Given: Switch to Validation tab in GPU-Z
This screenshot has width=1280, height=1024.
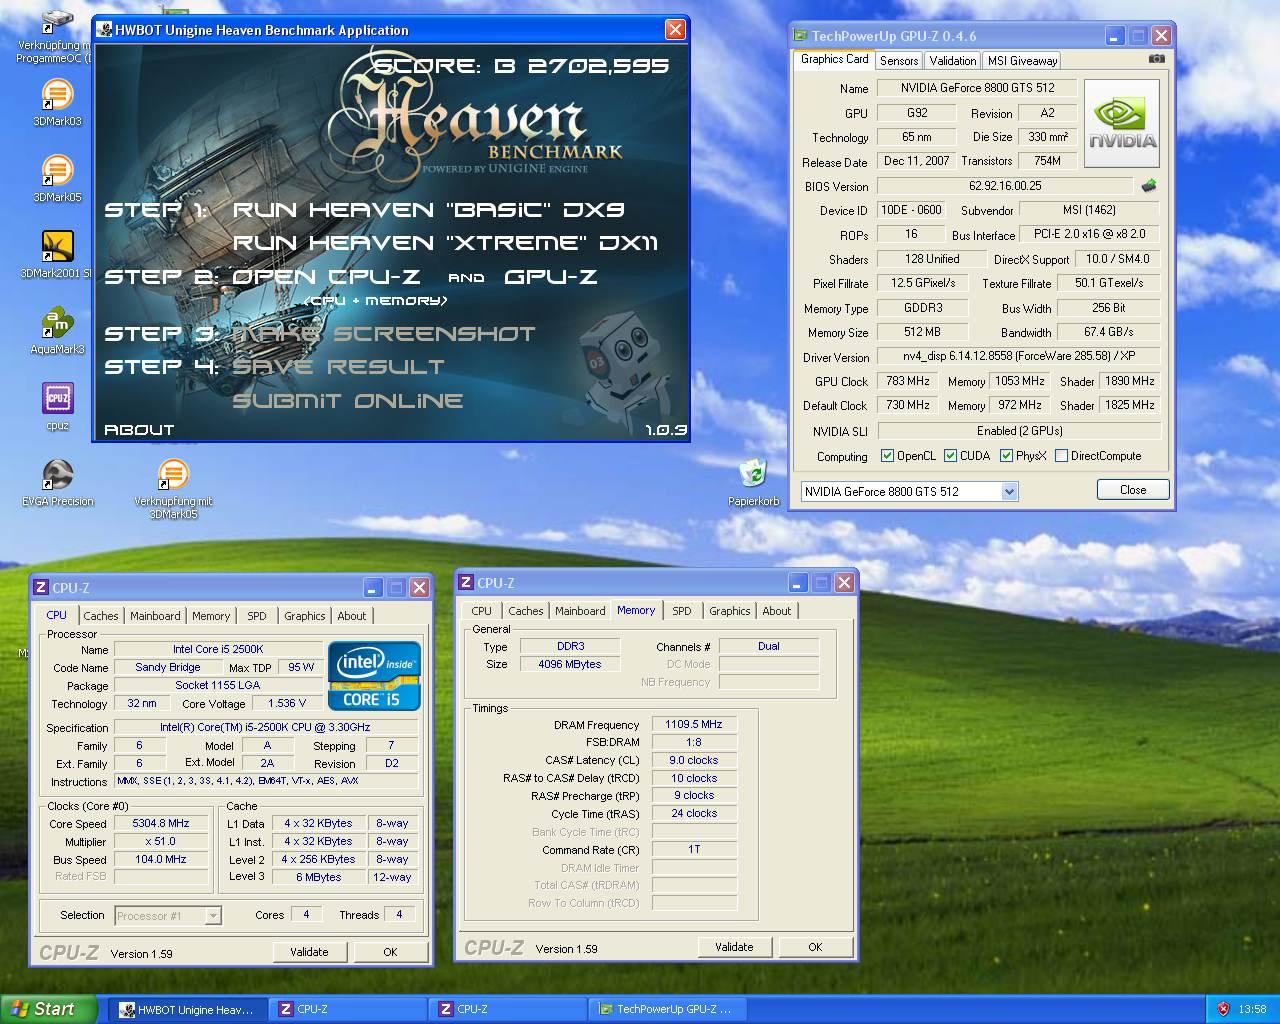Looking at the screenshot, I should (952, 60).
